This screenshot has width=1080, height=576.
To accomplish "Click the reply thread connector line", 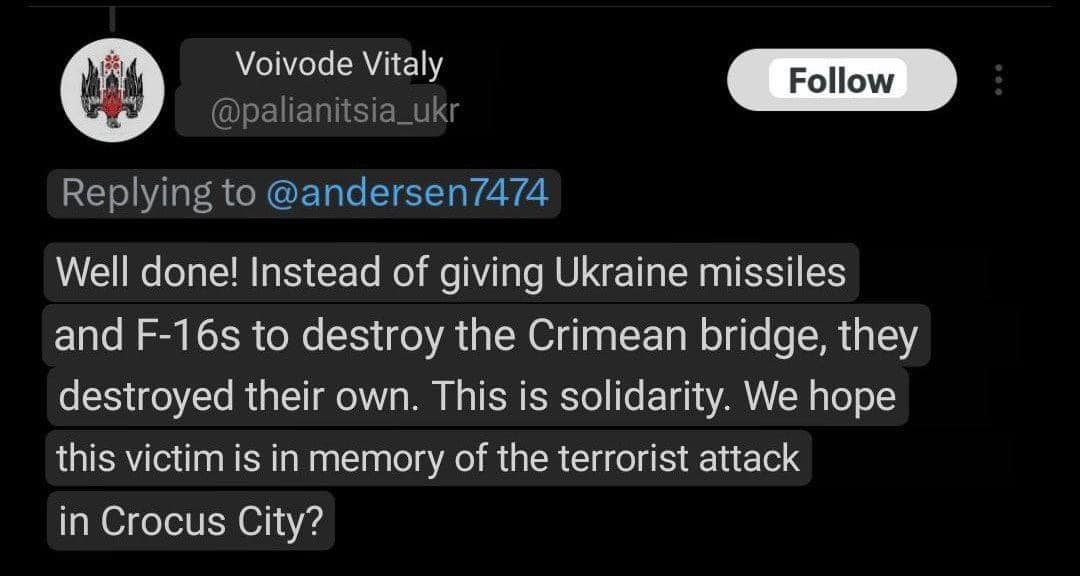I will [110, 17].
